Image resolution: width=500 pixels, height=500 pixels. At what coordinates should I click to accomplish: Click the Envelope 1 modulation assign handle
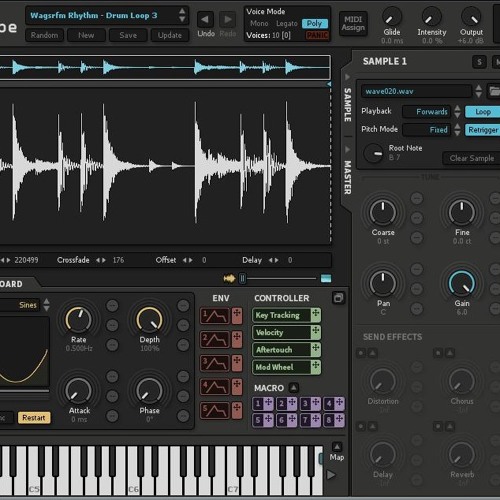237,316
